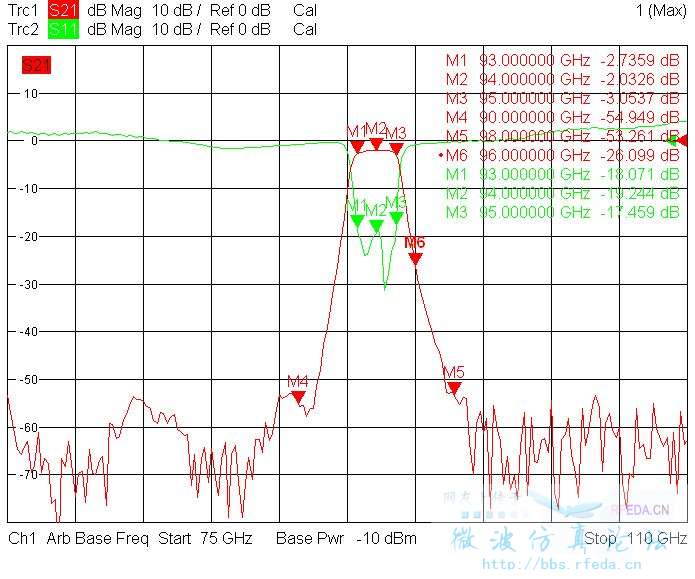Click the -60 dB y-axis label
The width and height of the screenshot is (695, 579).
point(28,427)
